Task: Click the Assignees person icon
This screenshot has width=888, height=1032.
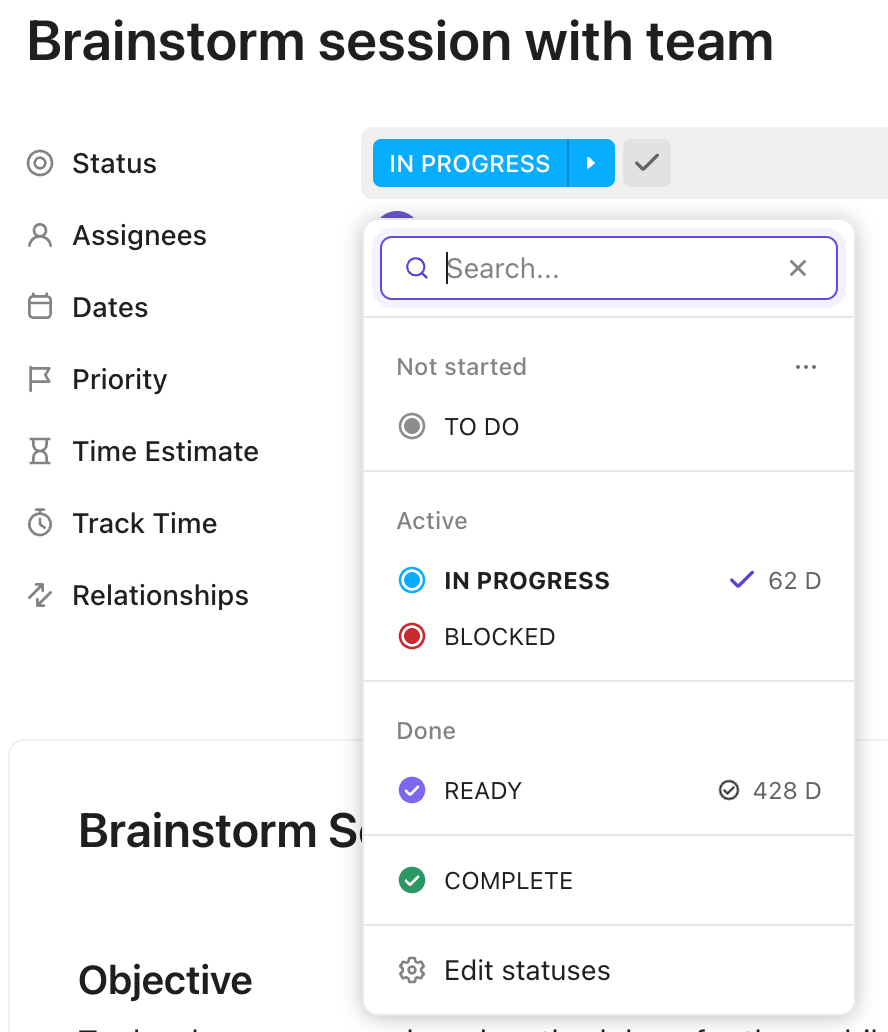Action: 40,235
